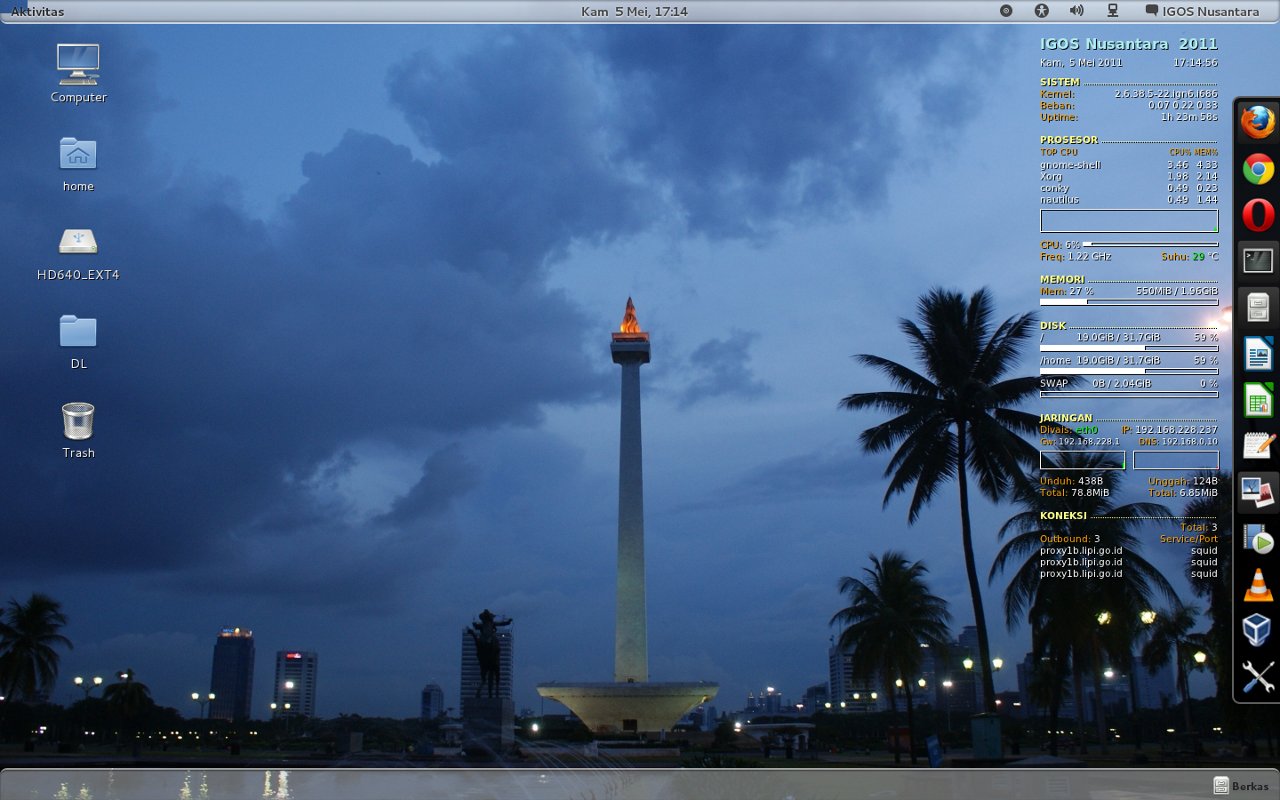Image resolution: width=1280 pixels, height=800 pixels.
Task: Click the "MEMORI" section heading
Action: [x=1062, y=279]
